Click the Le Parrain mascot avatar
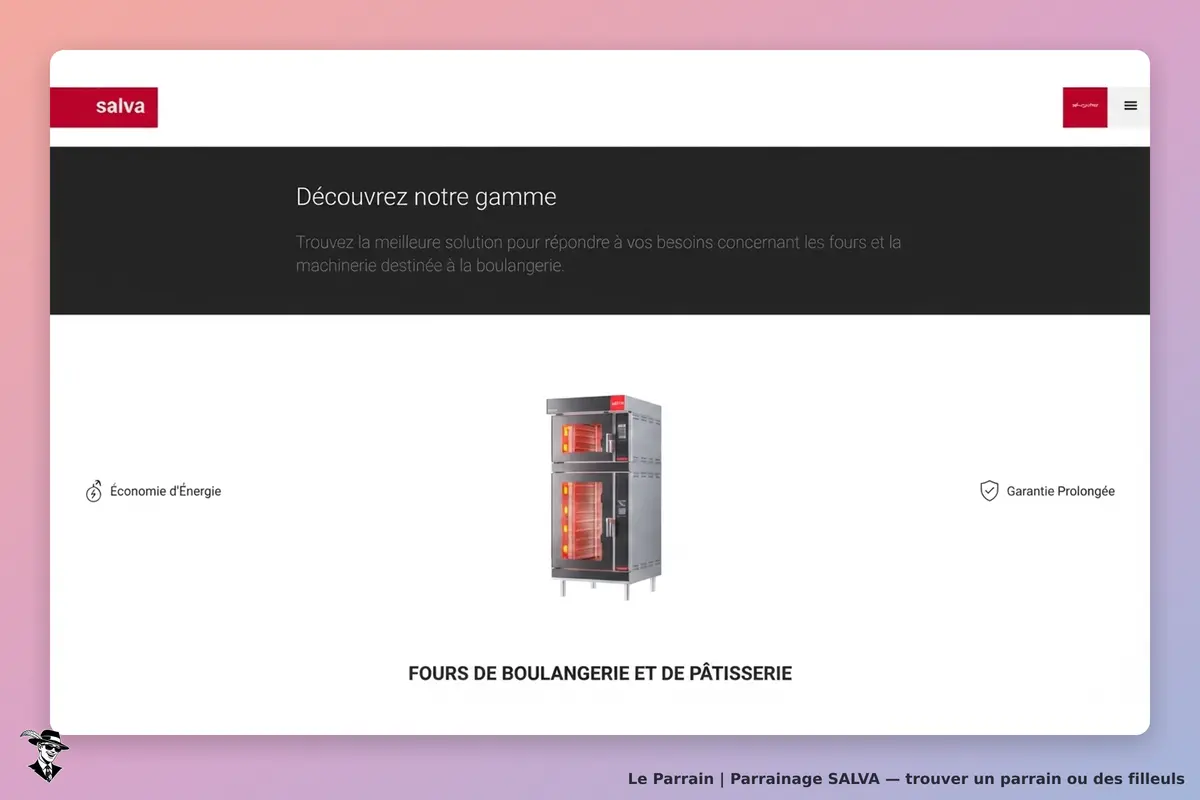The width and height of the screenshot is (1200, 800). [x=44, y=755]
